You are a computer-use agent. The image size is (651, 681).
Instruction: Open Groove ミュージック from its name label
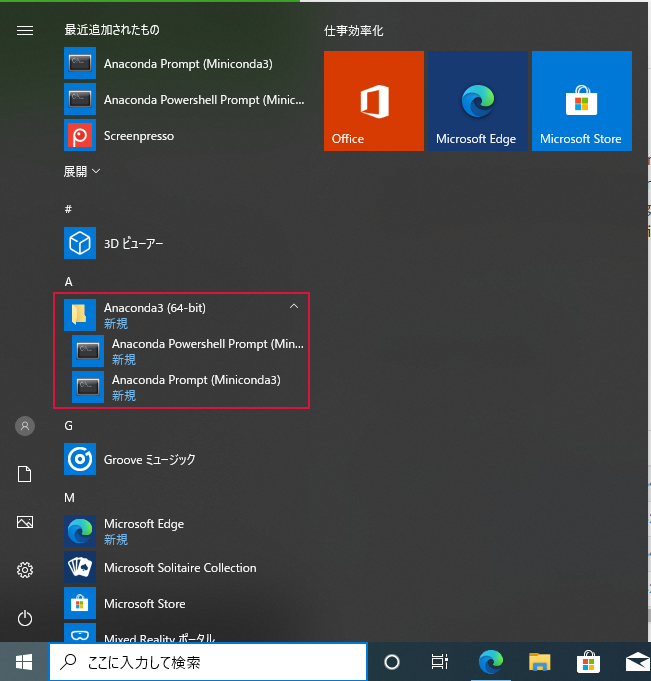149,460
